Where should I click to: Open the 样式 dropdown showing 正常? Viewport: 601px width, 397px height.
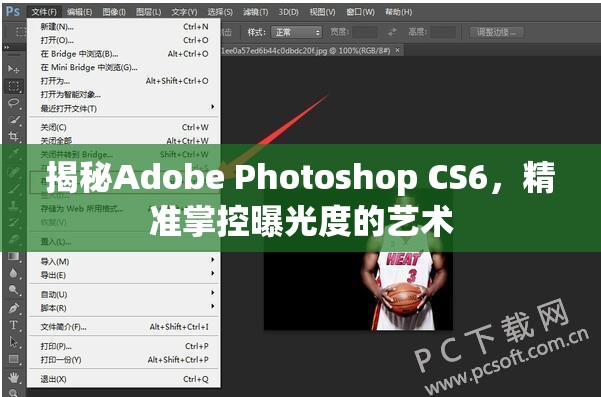click(x=296, y=32)
